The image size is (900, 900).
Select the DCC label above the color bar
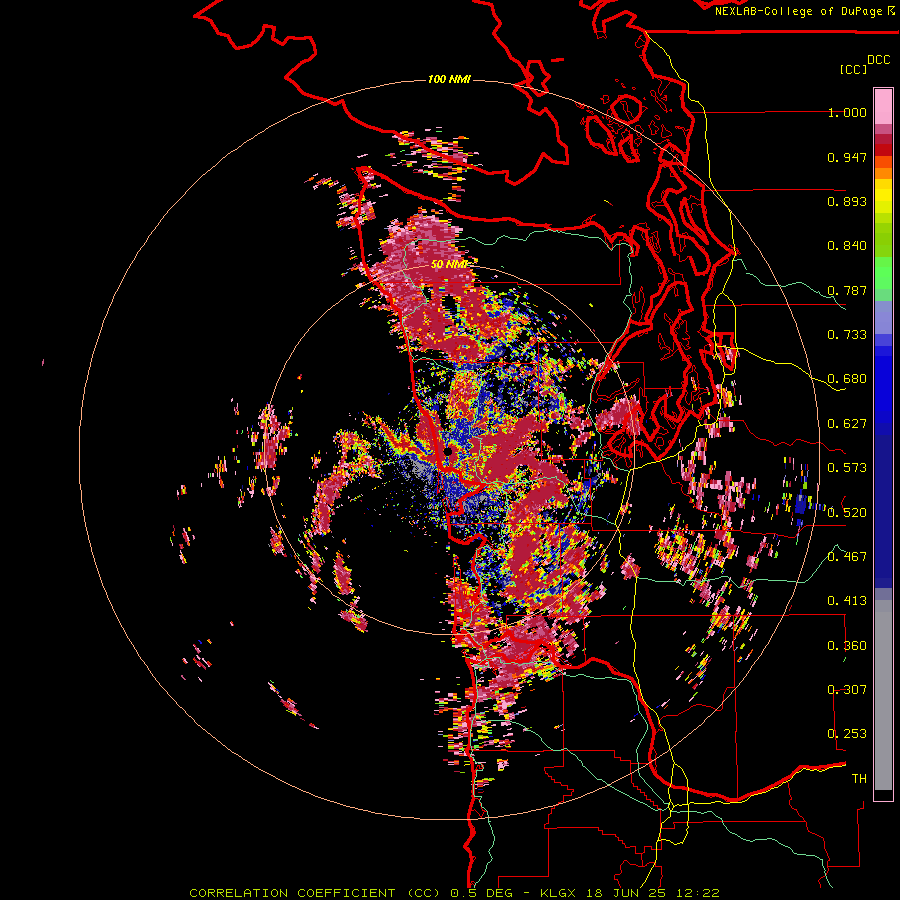[x=878, y=60]
